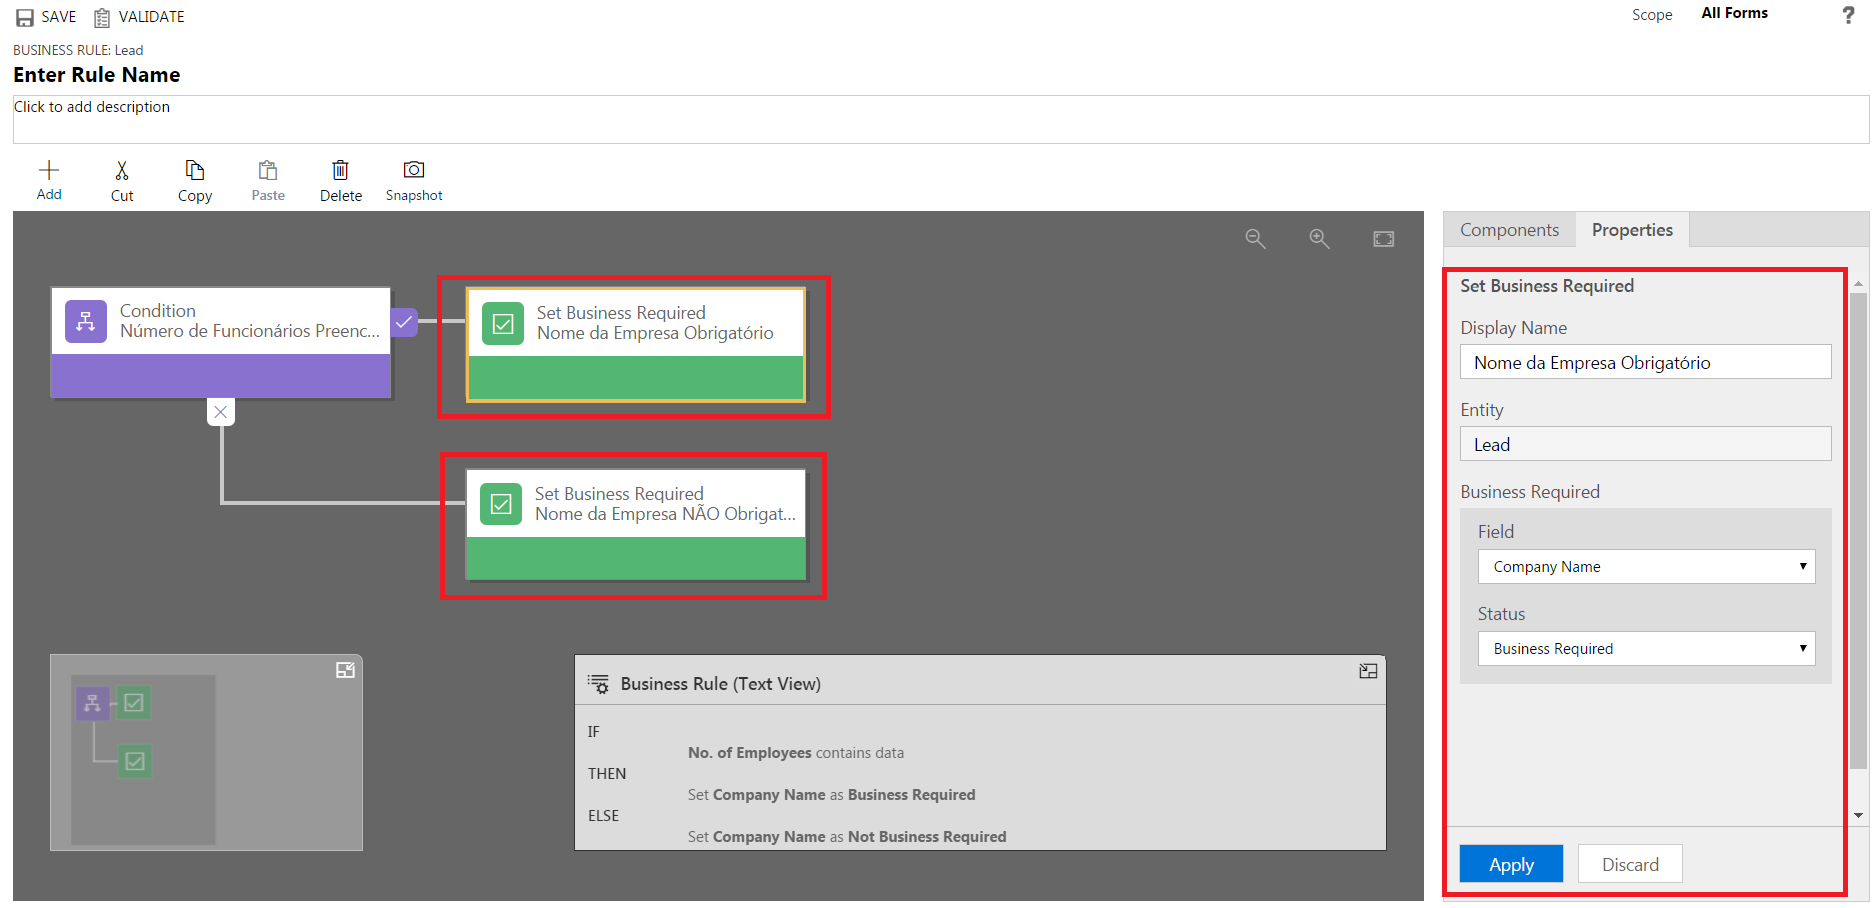Click the Add component icon
Screen dimensions: 1876x908
(49, 171)
